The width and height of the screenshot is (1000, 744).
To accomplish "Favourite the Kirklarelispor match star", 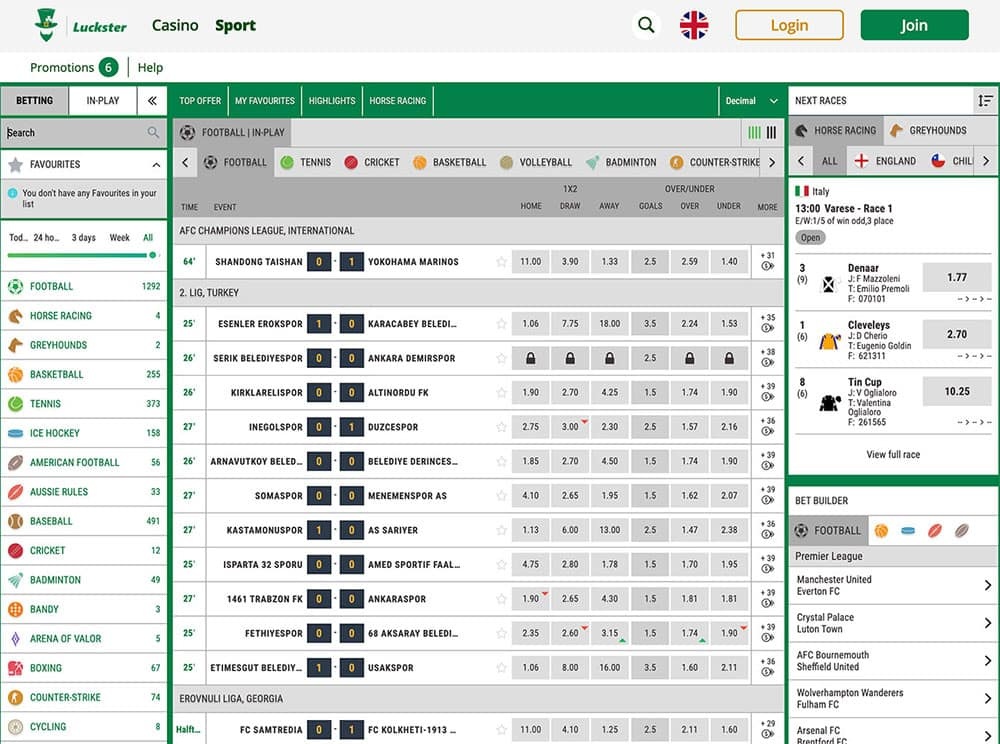I will tap(501, 393).
